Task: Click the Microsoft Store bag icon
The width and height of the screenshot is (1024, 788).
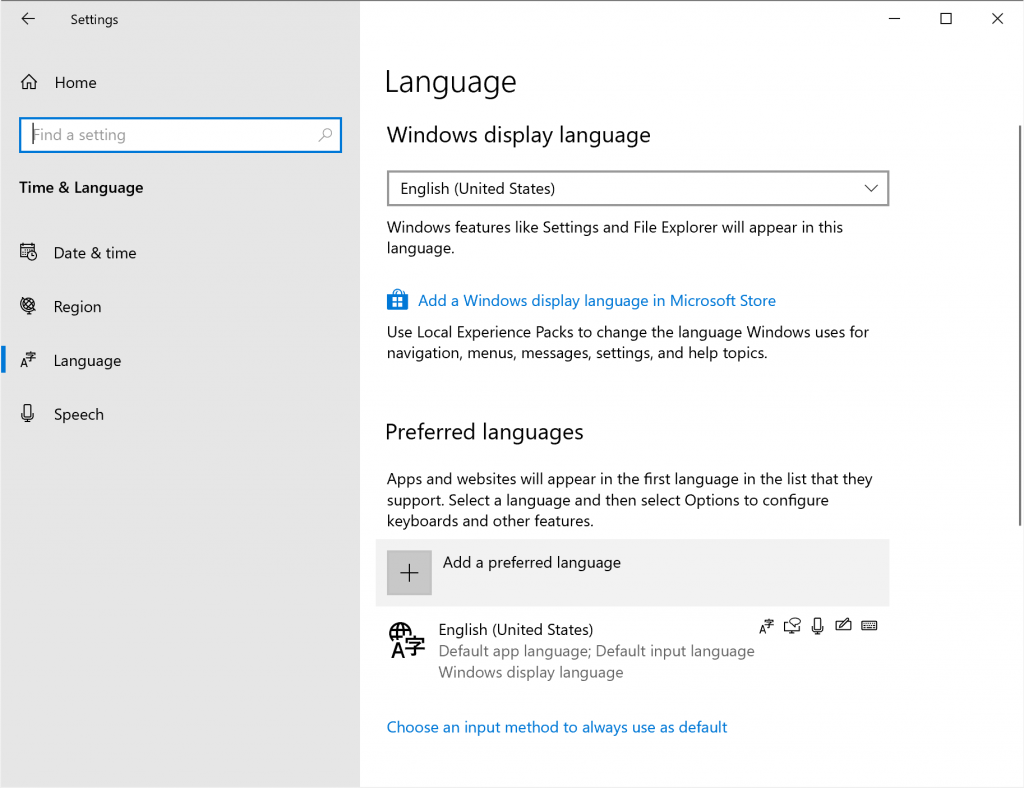Action: click(397, 300)
